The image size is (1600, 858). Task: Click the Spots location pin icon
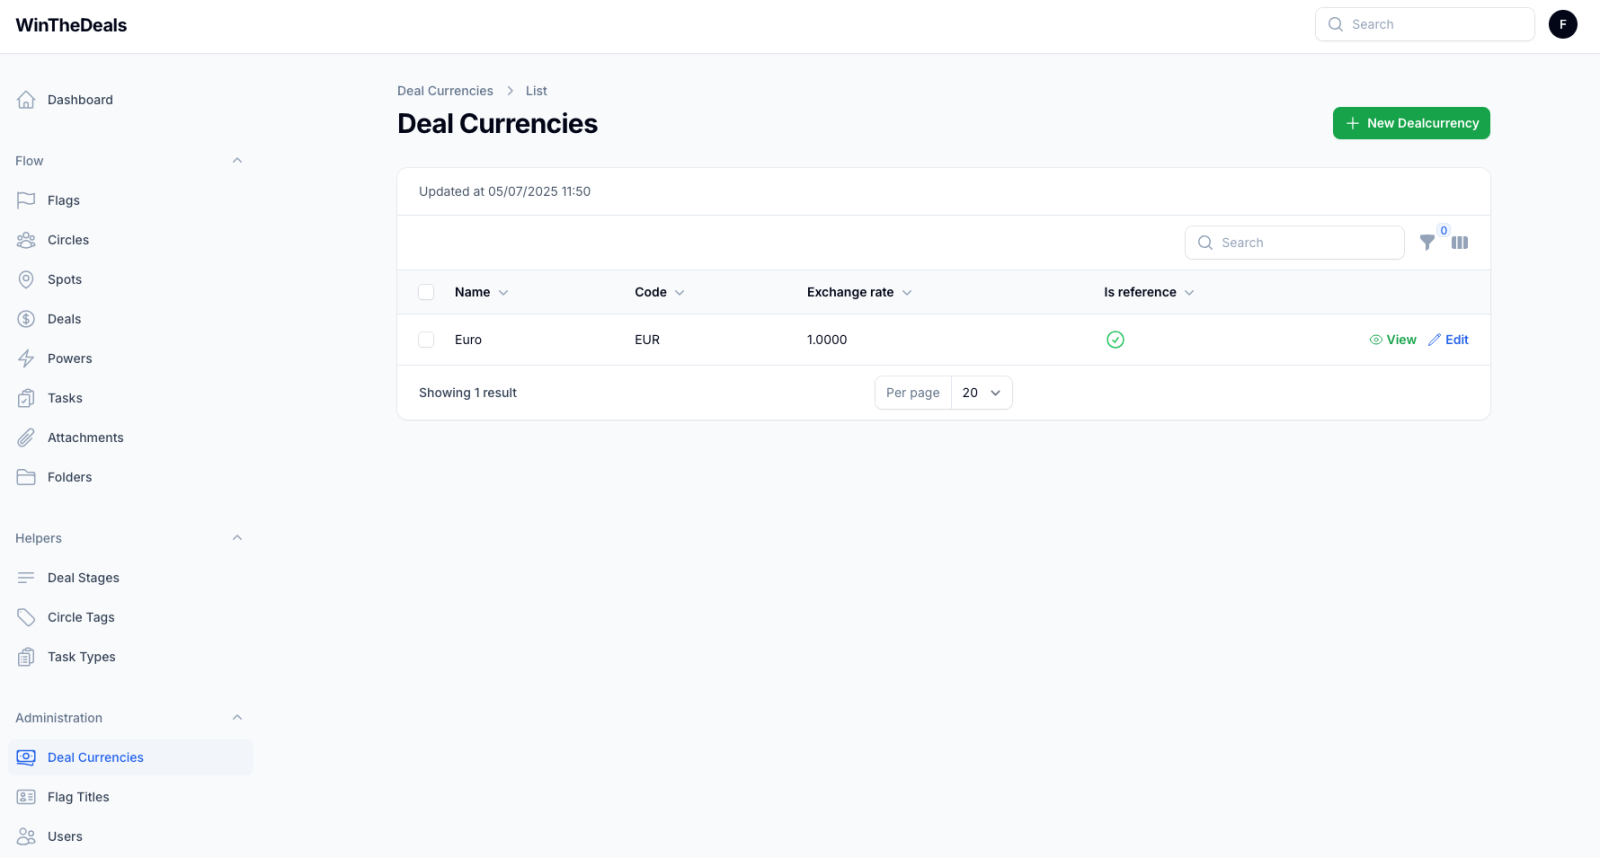coord(26,280)
